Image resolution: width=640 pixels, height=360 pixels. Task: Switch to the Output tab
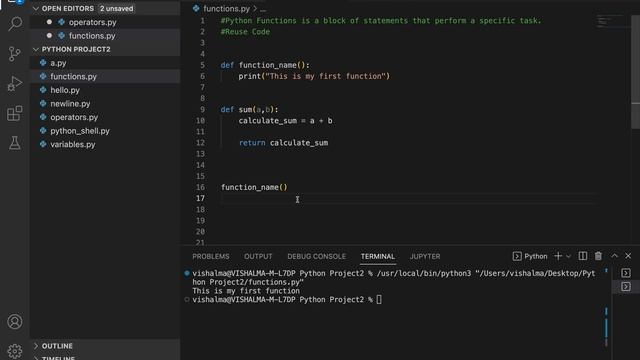[x=258, y=256]
